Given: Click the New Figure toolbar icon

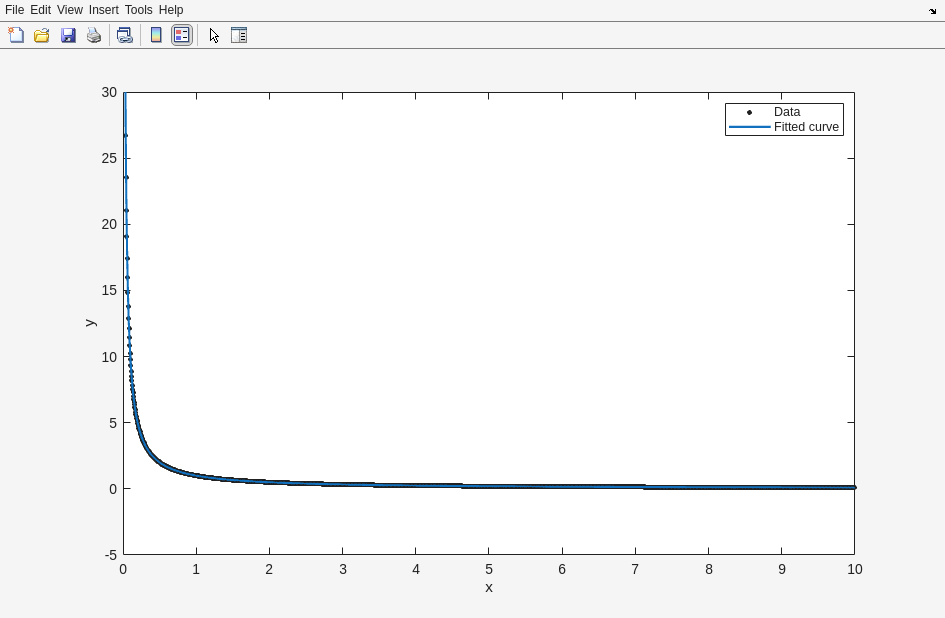Looking at the screenshot, I should pyautogui.click(x=16, y=35).
